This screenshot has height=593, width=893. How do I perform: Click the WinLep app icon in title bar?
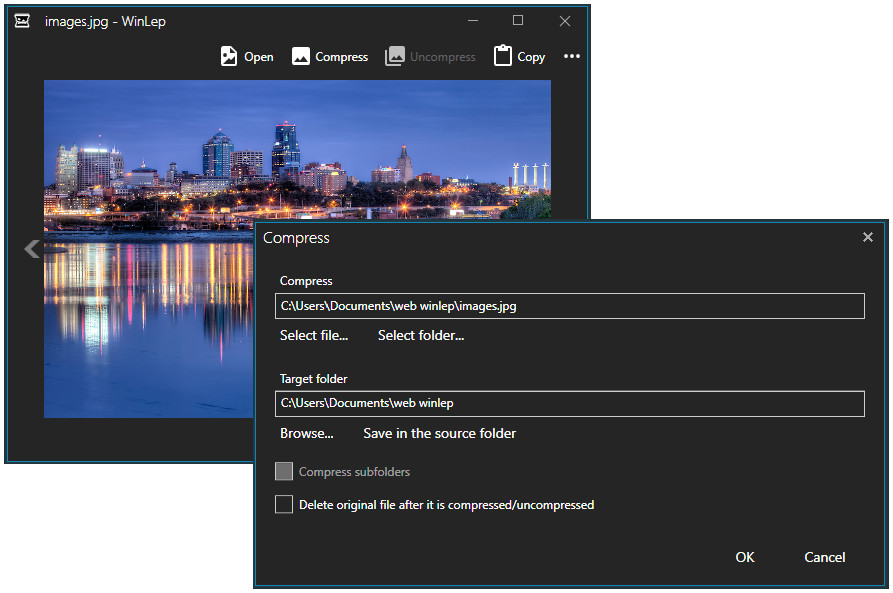click(x=22, y=21)
